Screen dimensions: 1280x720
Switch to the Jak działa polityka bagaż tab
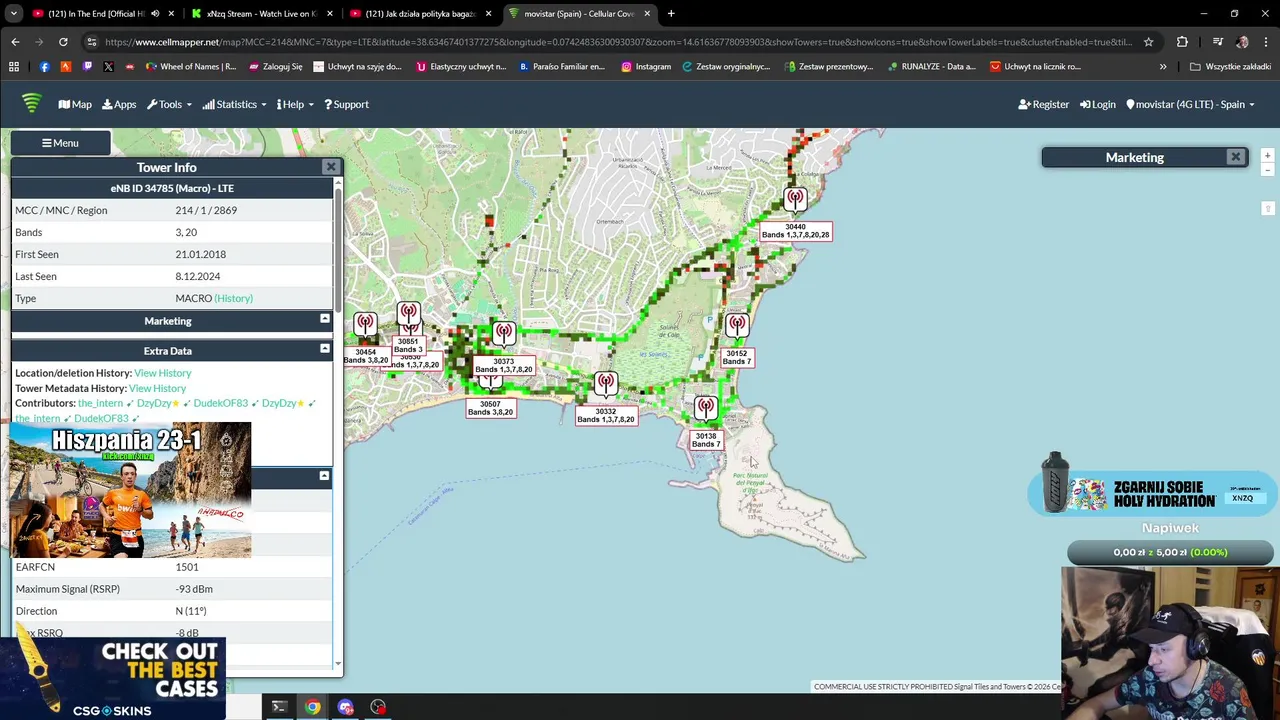pyautogui.click(x=420, y=14)
